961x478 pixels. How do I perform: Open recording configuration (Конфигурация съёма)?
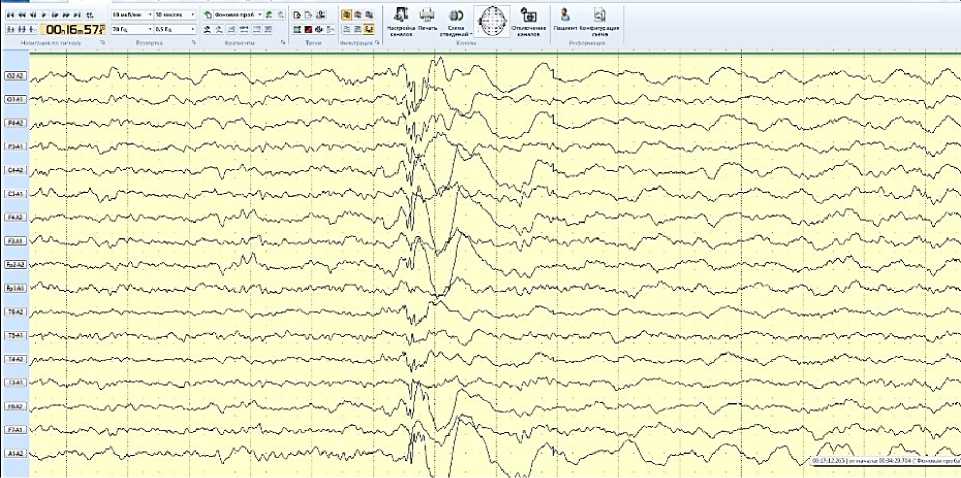click(x=598, y=18)
